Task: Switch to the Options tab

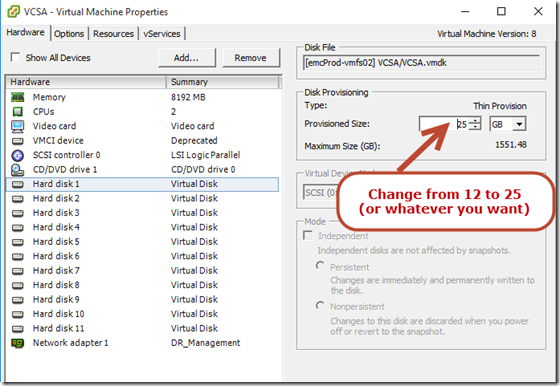Action: pyautogui.click(x=69, y=34)
